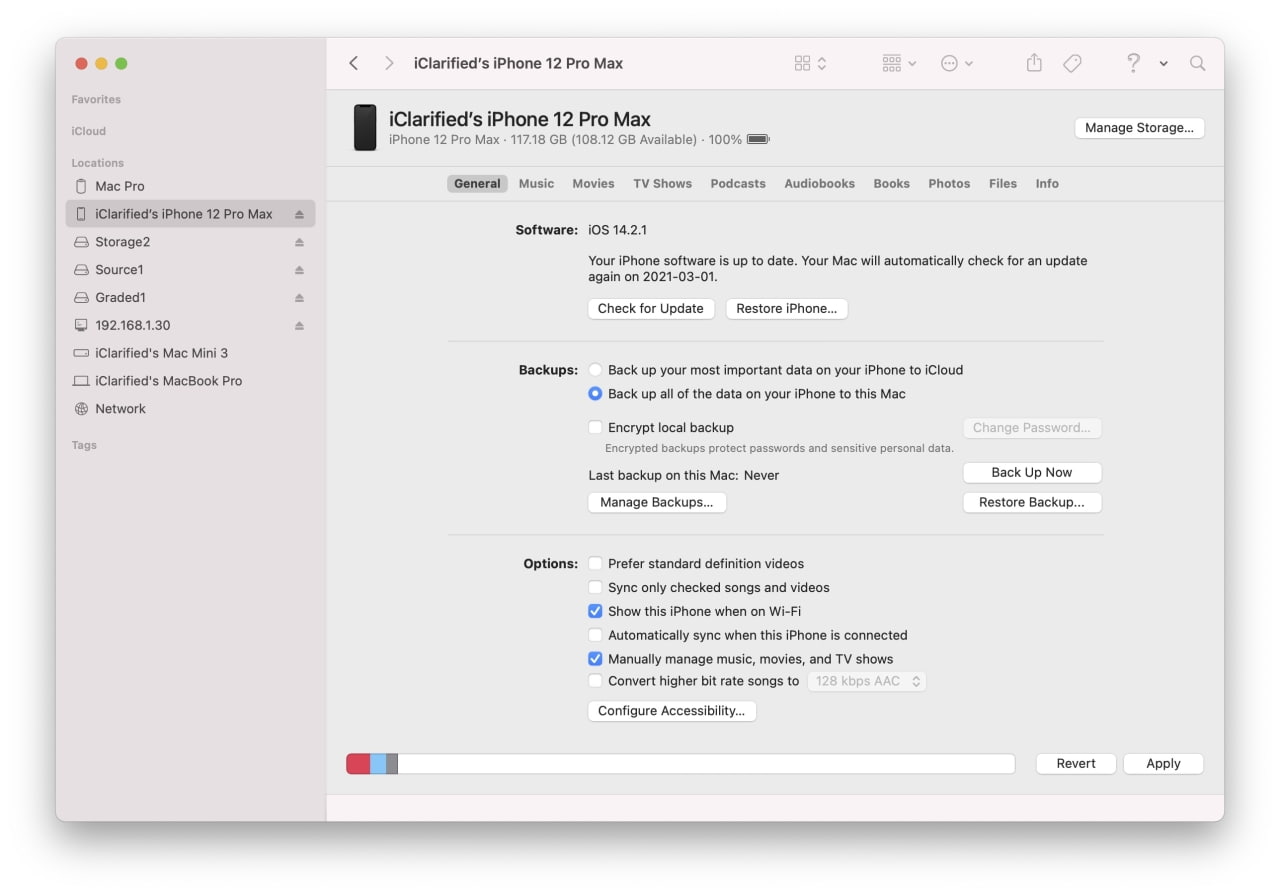Go forward with the right chevron
The width and height of the screenshot is (1280, 895).
389,63
